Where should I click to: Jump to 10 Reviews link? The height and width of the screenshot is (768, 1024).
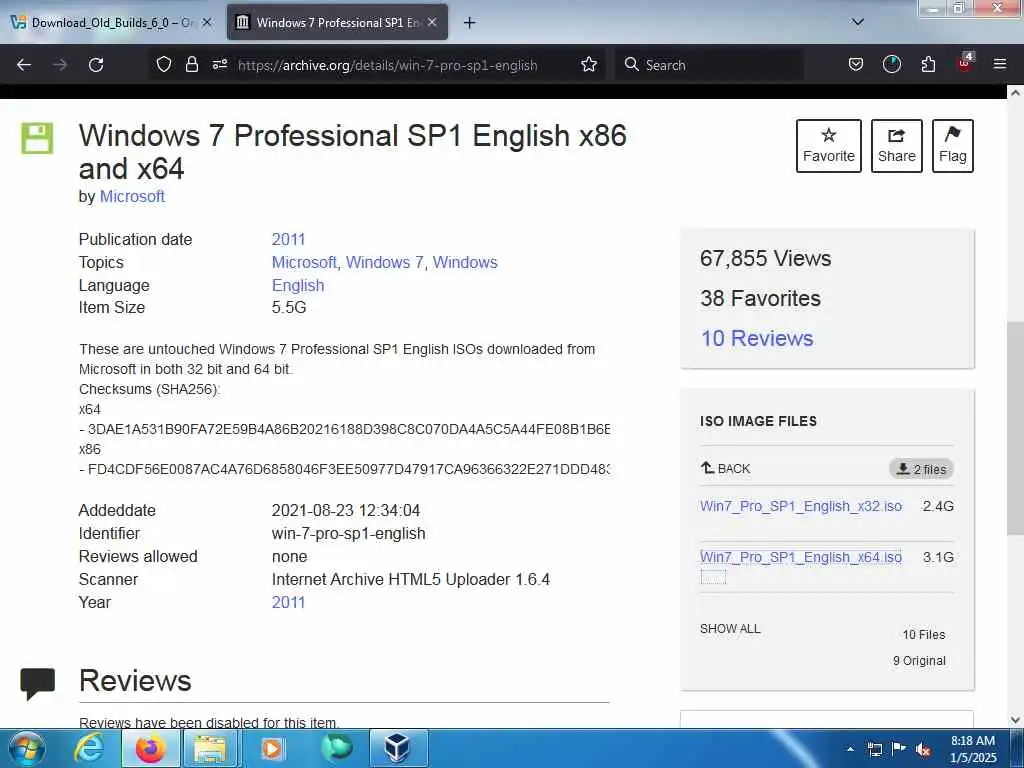(757, 338)
